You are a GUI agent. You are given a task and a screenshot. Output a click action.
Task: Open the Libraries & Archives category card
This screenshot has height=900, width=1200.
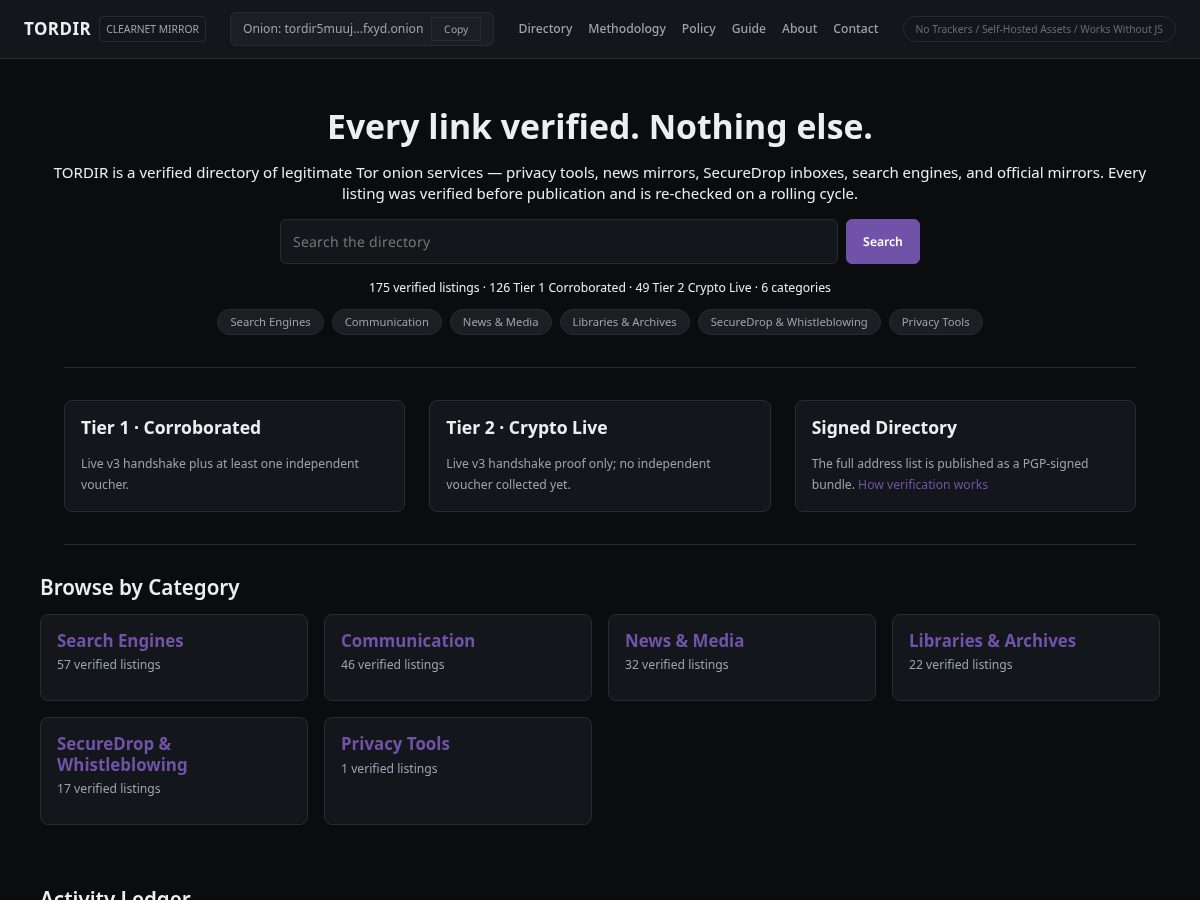coord(1026,657)
